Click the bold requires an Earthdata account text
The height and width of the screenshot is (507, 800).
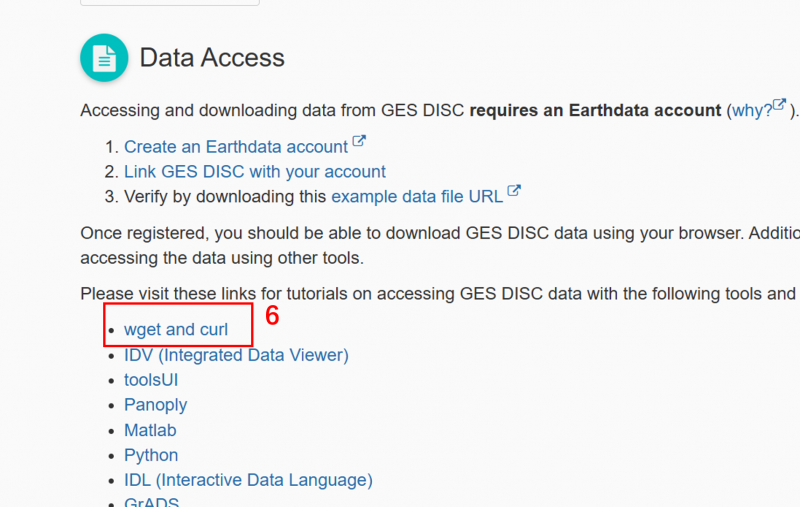pyautogui.click(x=595, y=110)
